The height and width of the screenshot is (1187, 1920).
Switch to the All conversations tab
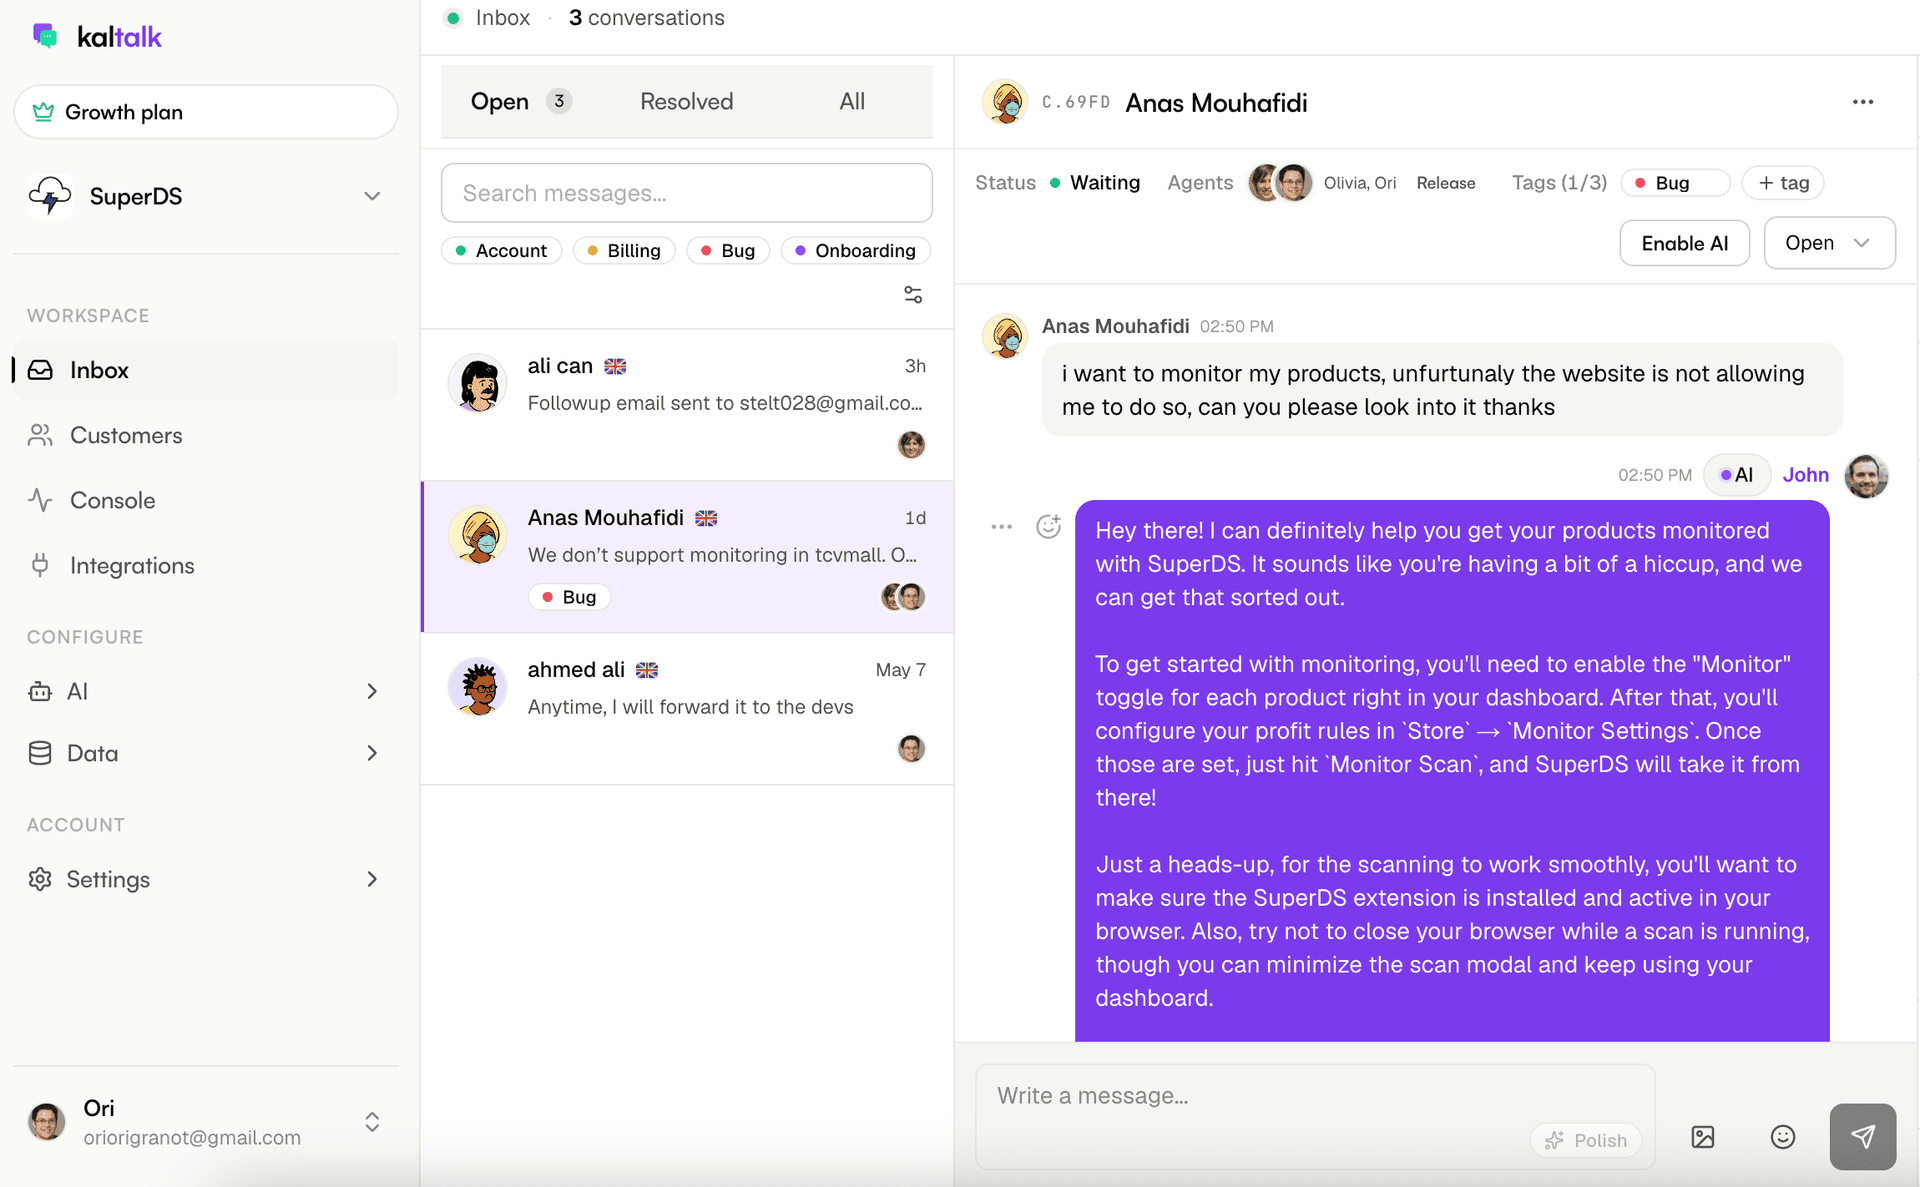pyautogui.click(x=852, y=101)
